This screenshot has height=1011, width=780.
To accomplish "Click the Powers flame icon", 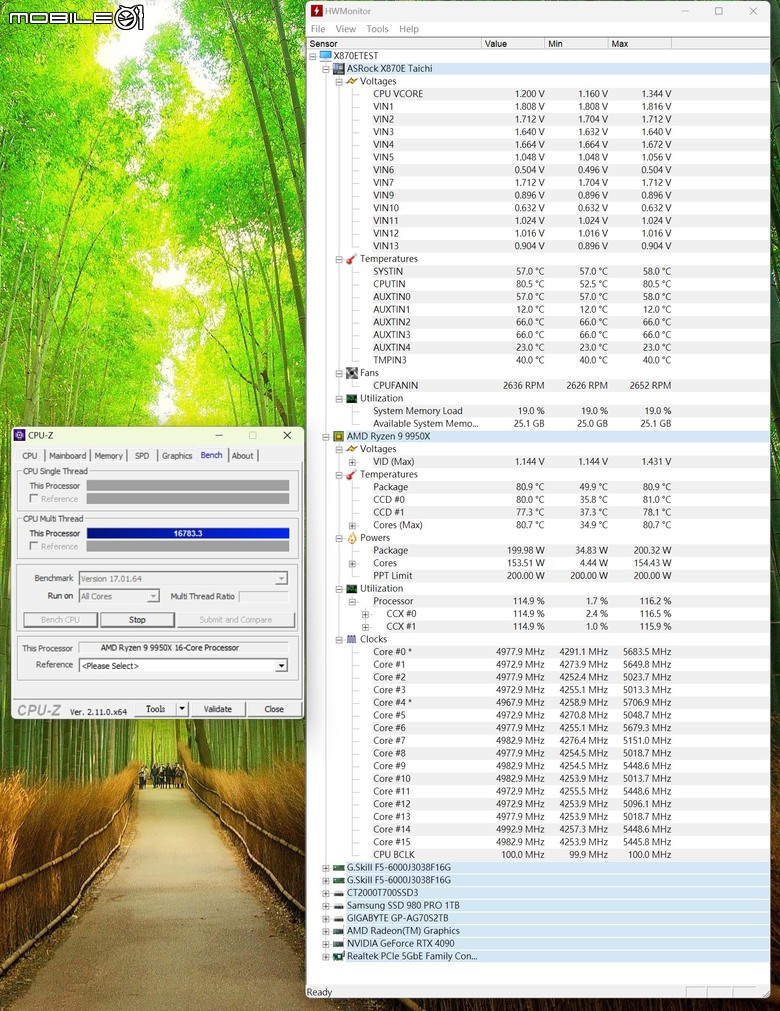I will [x=351, y=538].
